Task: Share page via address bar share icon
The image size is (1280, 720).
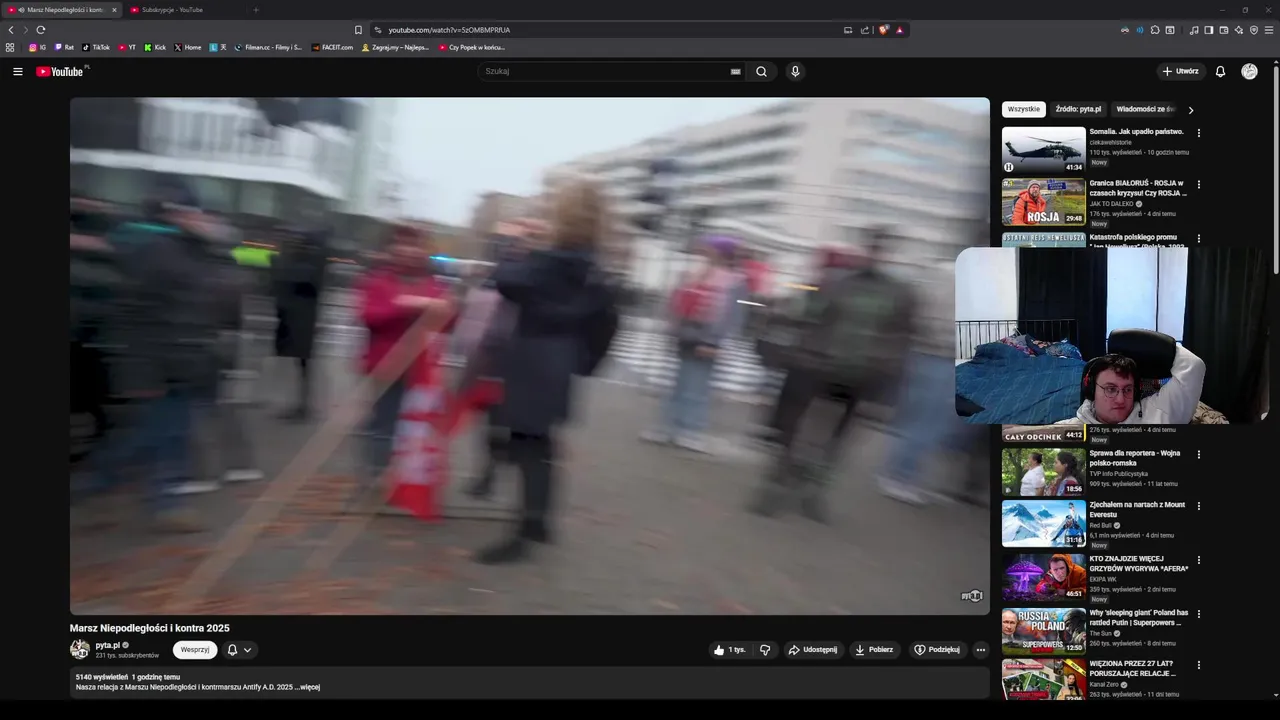Action: coord(864,30)
